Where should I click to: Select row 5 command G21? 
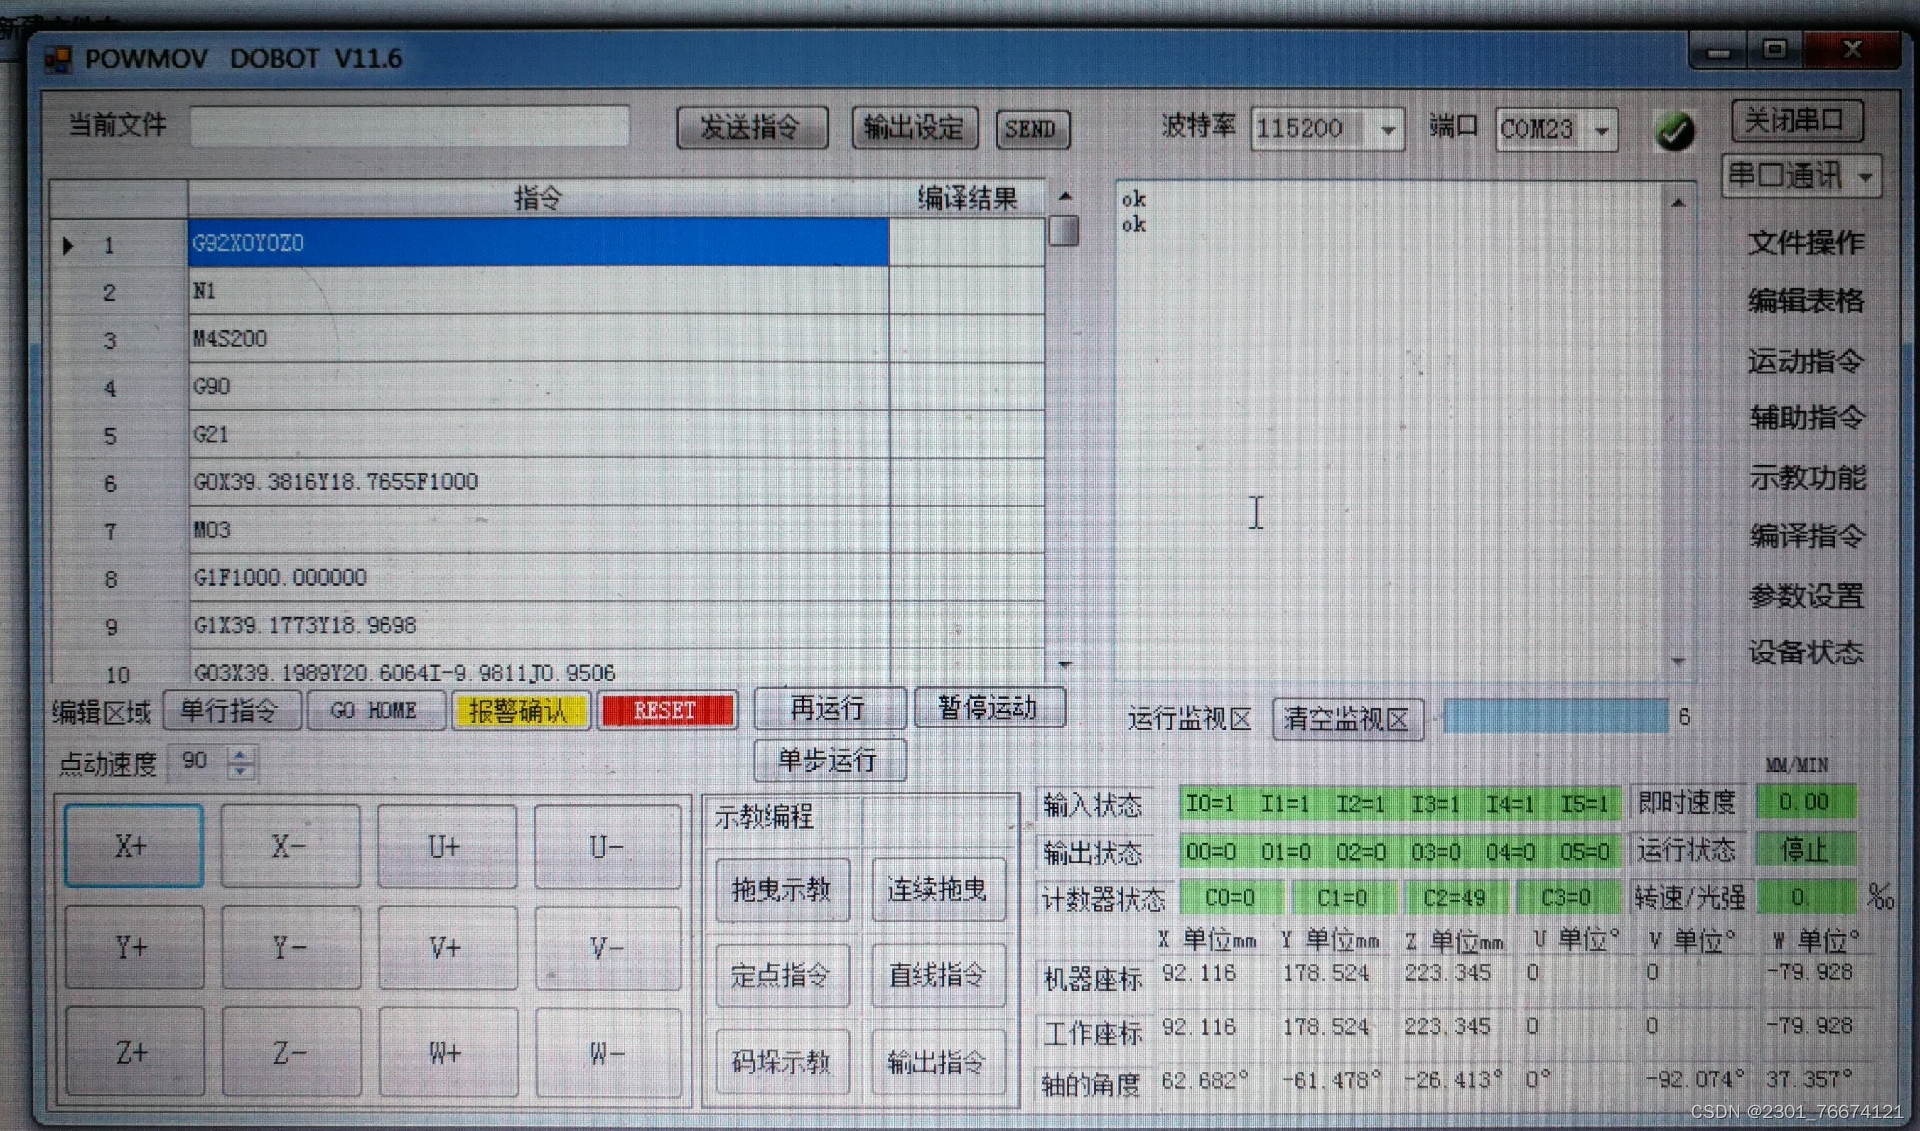pos(538,435)
